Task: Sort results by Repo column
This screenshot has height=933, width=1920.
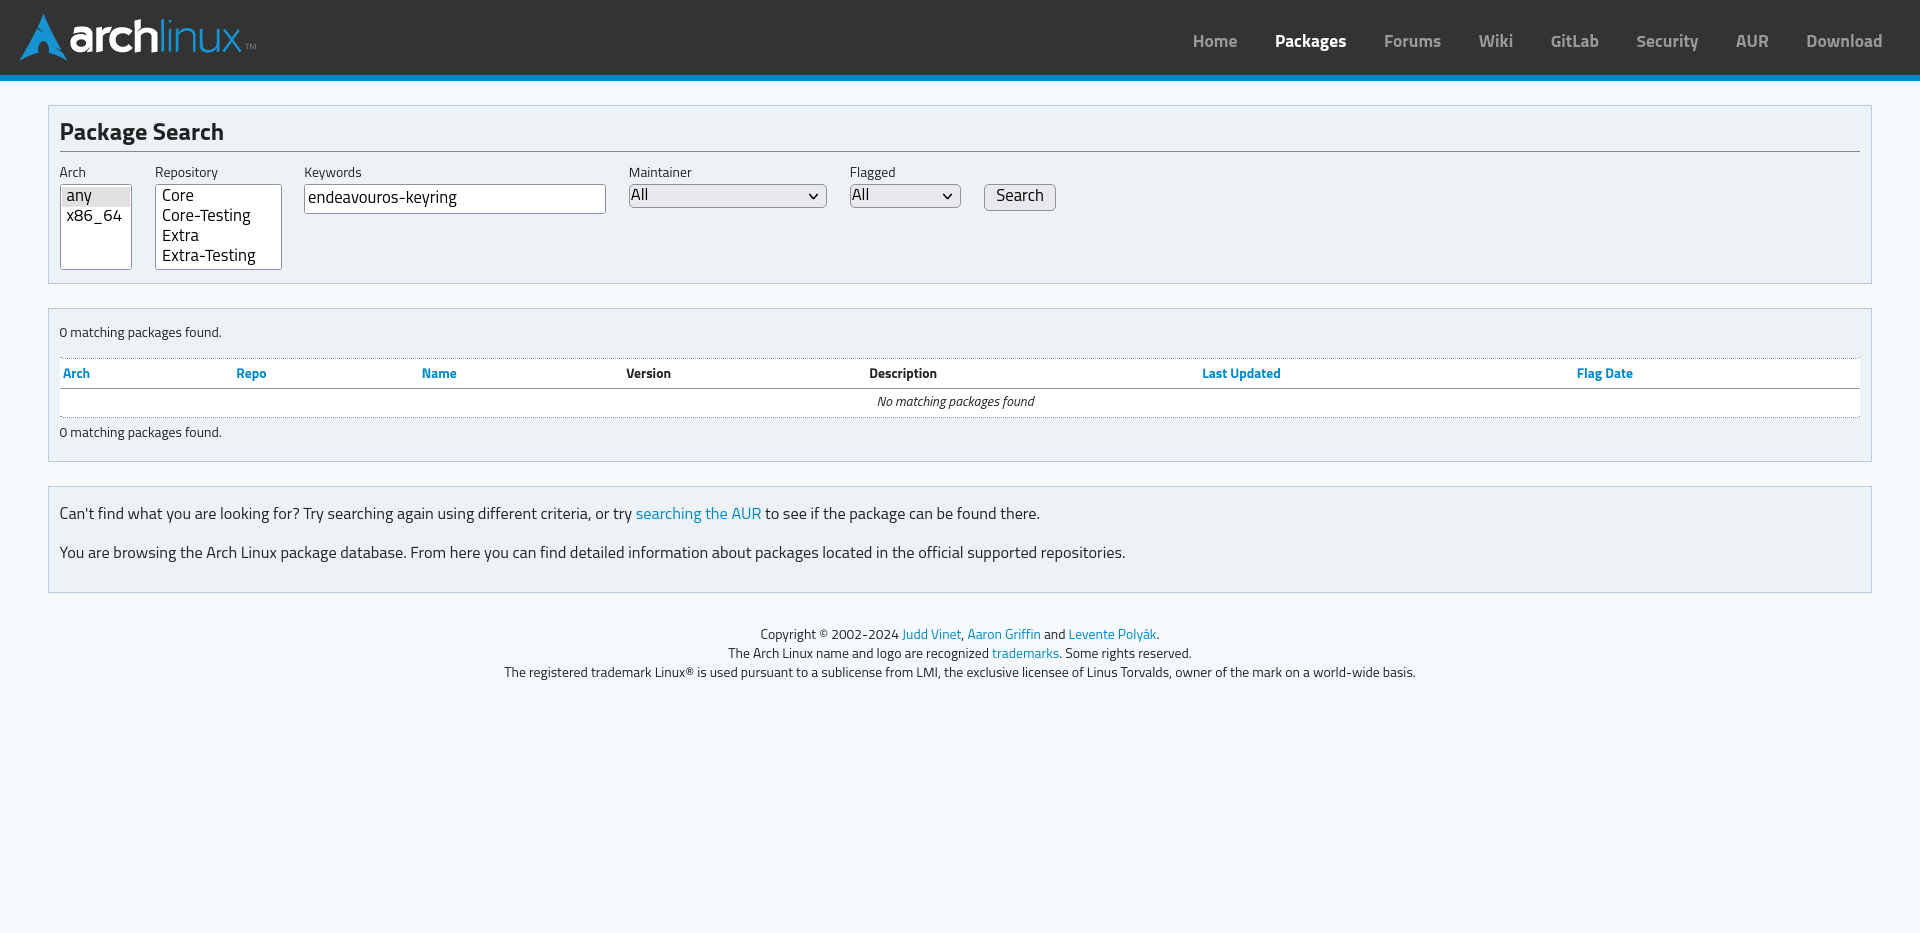Action: [251, 373]
